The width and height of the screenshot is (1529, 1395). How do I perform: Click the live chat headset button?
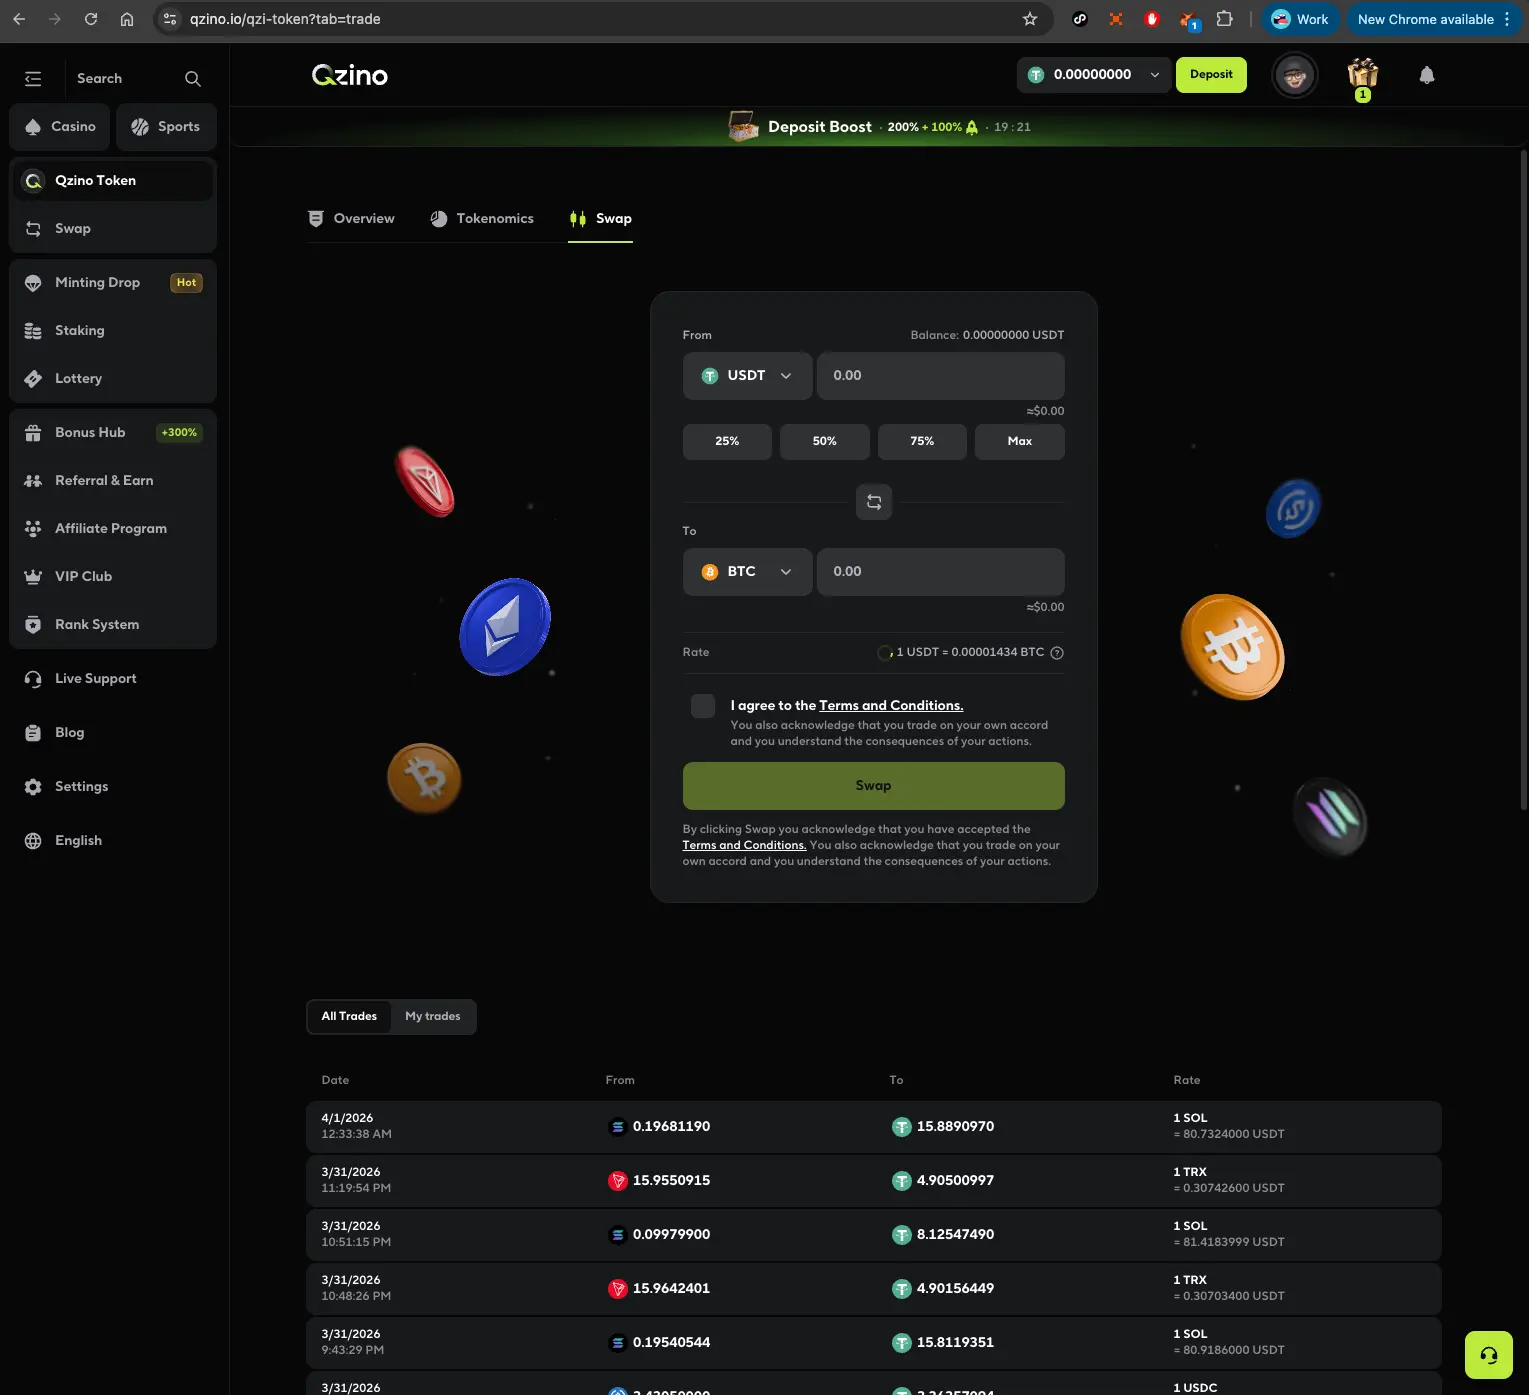pyautogui.click(x=1488, y=1356)
